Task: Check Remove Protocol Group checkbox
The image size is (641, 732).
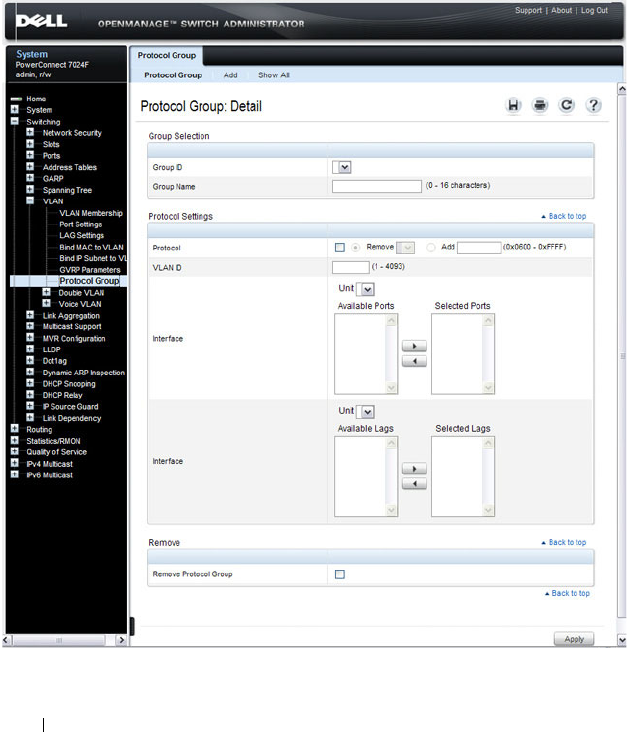Action: [340, 574]
